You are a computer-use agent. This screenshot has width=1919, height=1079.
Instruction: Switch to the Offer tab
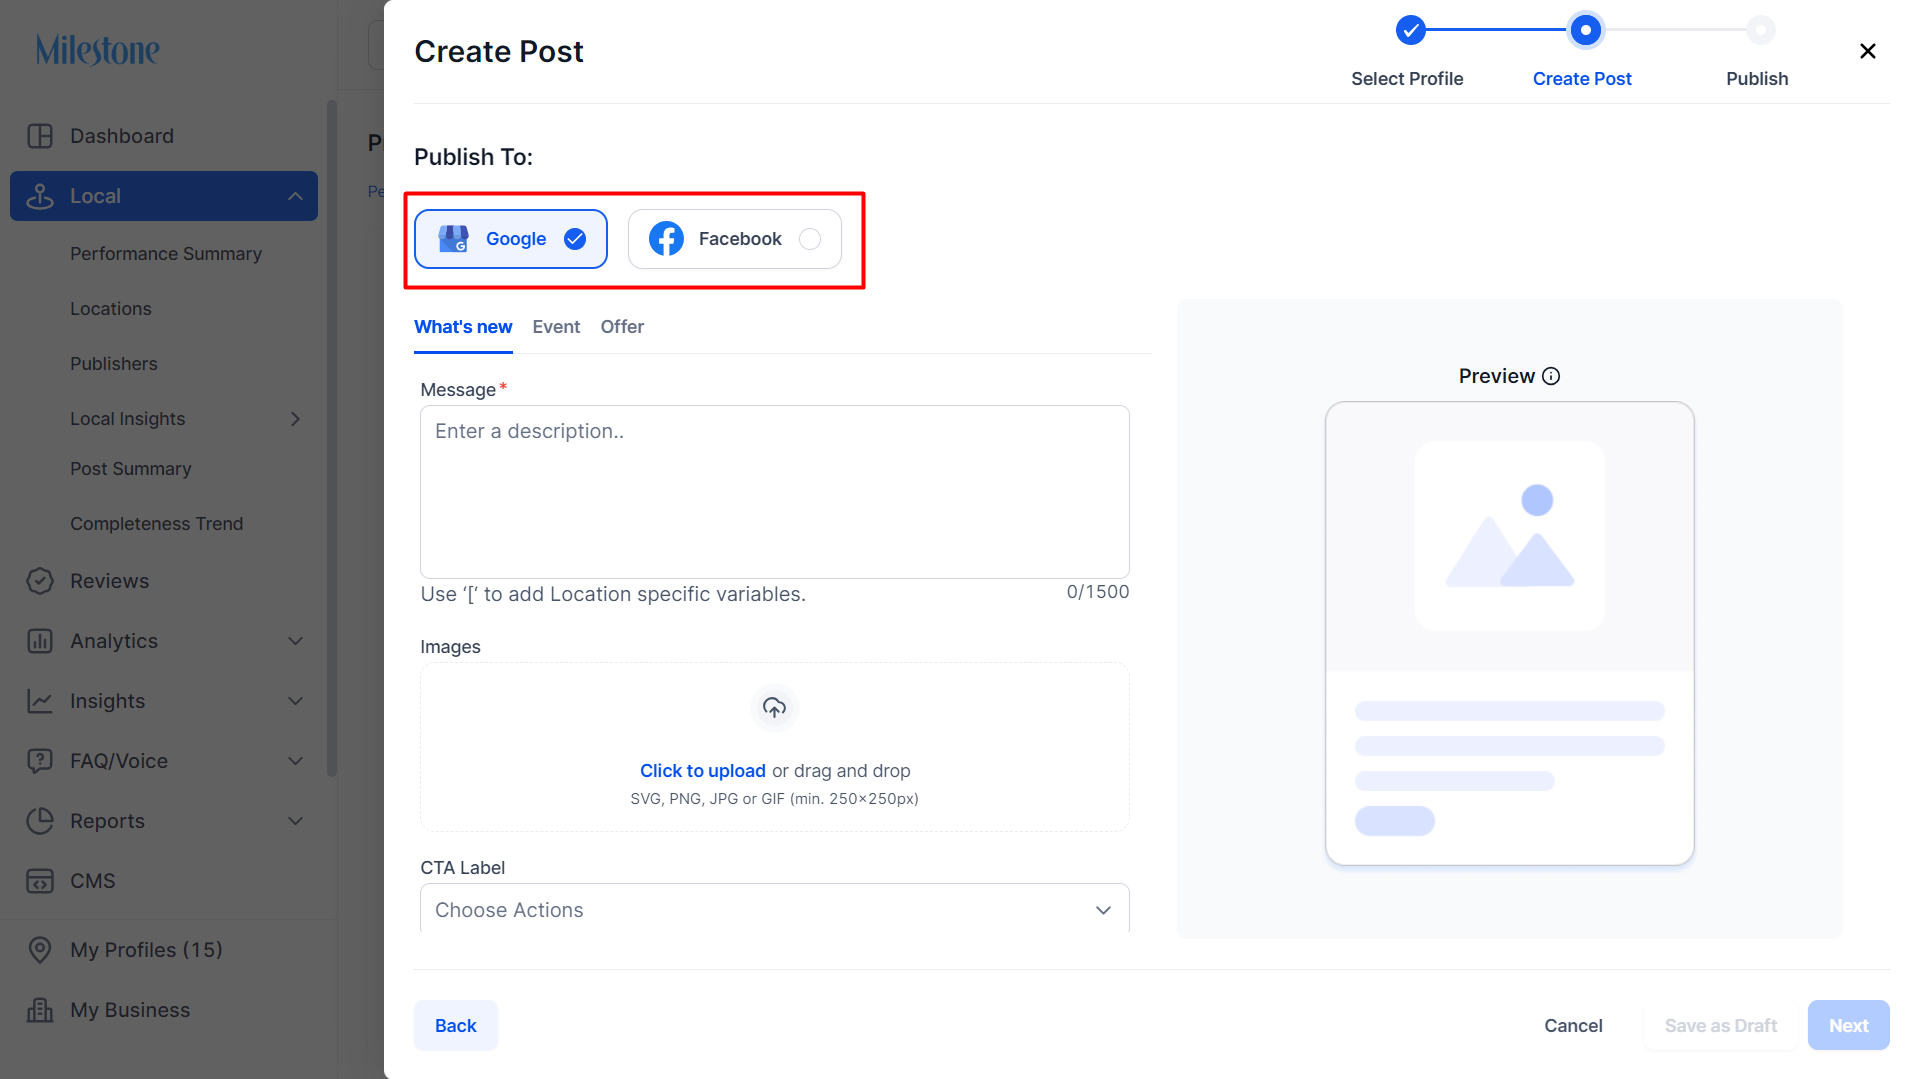622,327
